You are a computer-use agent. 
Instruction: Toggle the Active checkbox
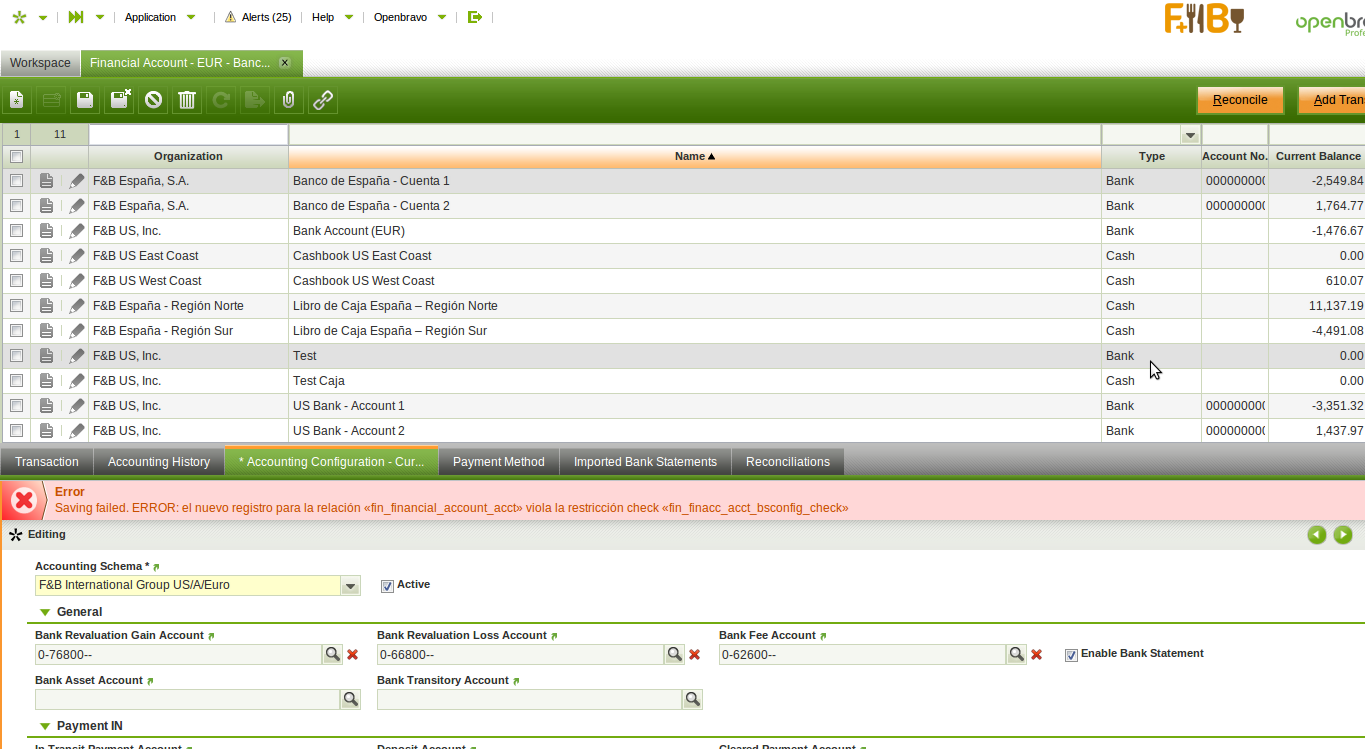[387, 586]
